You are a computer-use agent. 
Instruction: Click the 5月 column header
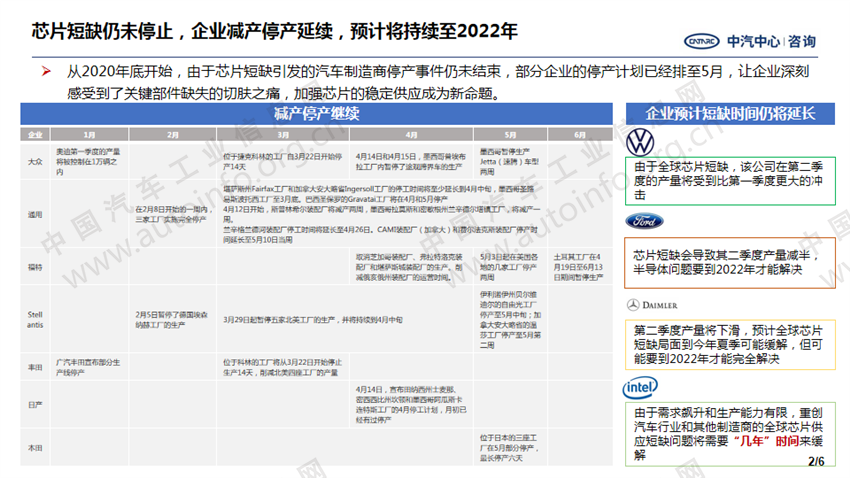click(x=510, y=134)
